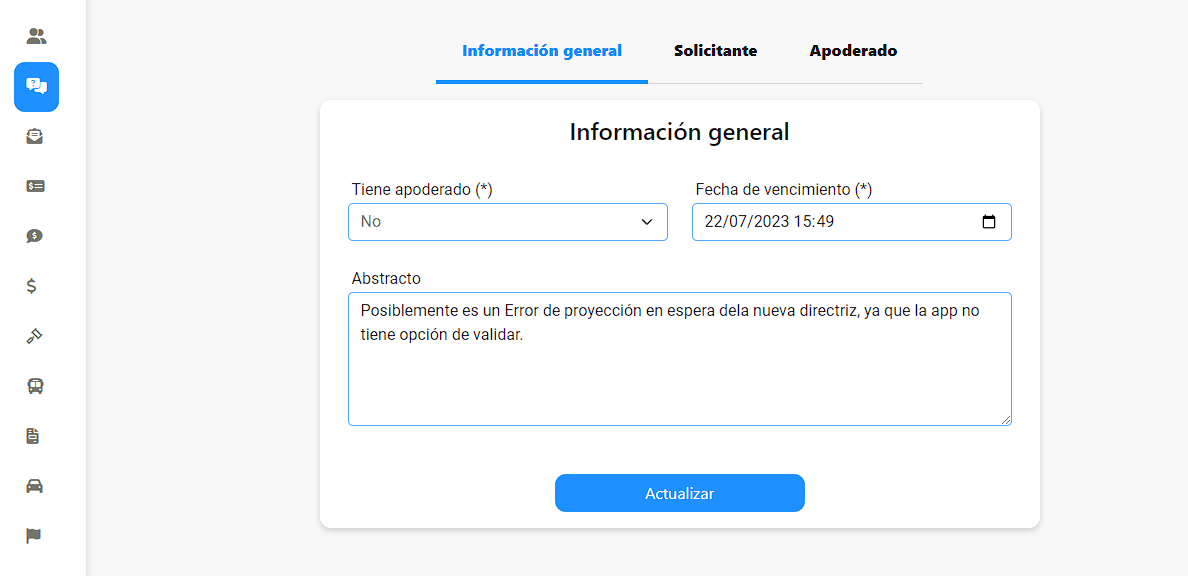Image resolution: width=1188 pixels, height=576 pixels.
Task: Open the calendar picker in Fecha de vencimiento
Action: [x=989, y=222]
